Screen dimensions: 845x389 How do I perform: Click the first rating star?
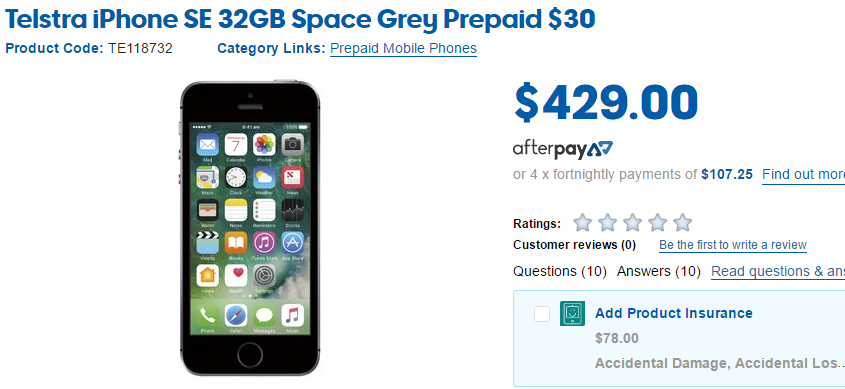click(582, 222)
